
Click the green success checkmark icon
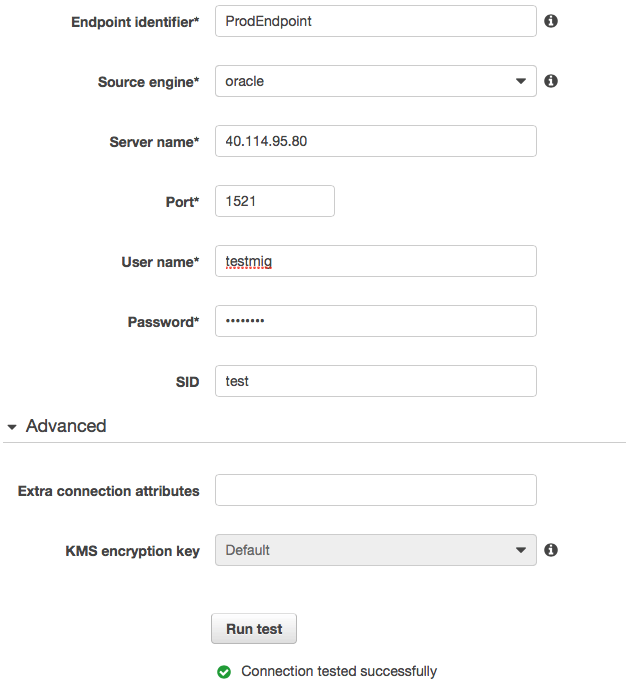[x=224, y=672]
